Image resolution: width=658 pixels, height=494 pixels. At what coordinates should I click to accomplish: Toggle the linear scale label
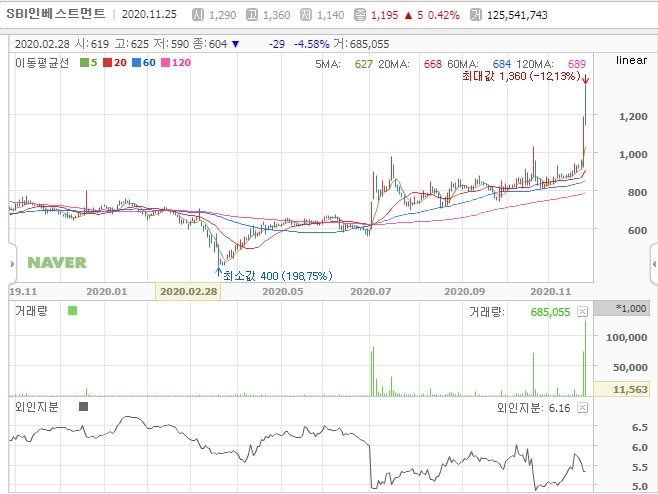[x=631, y=60]
